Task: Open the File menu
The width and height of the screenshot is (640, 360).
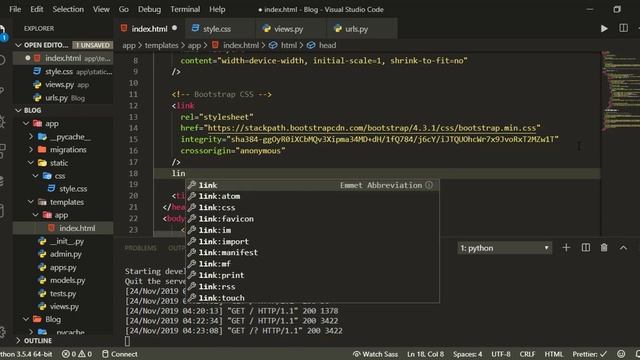Action: 15,9
